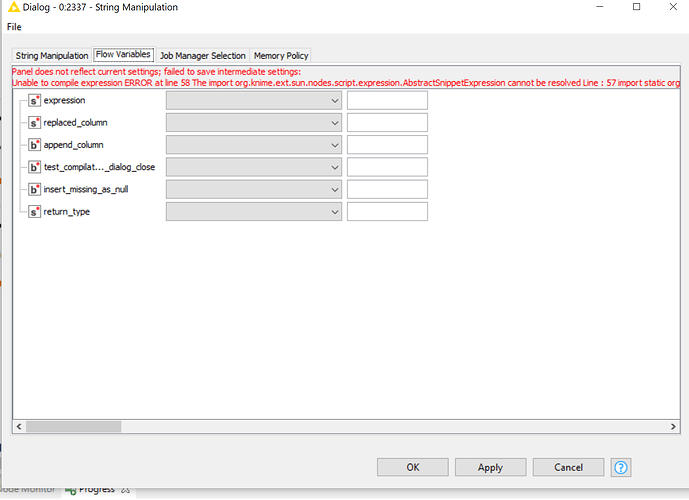Select the Flow Variables tab
This screenshot has width=689, height=500.
(x=123, y=54)
